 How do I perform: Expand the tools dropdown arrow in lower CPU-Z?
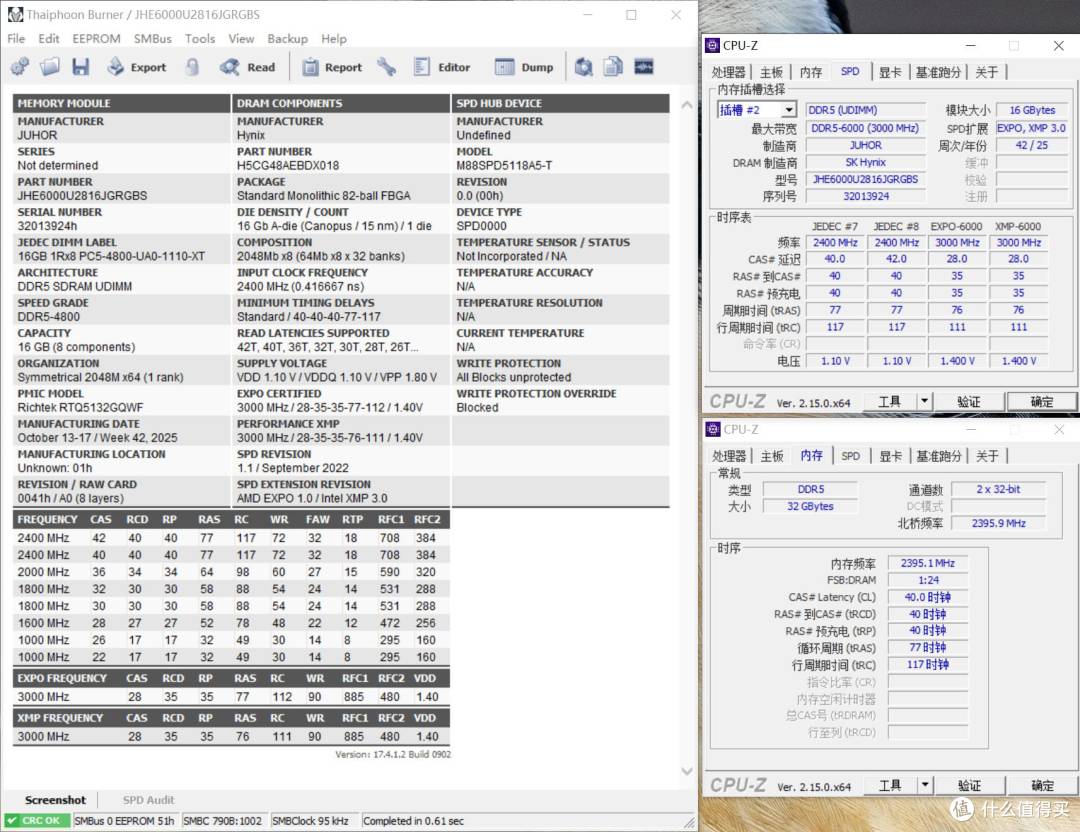pyautogui.click(x=924, y=785)
